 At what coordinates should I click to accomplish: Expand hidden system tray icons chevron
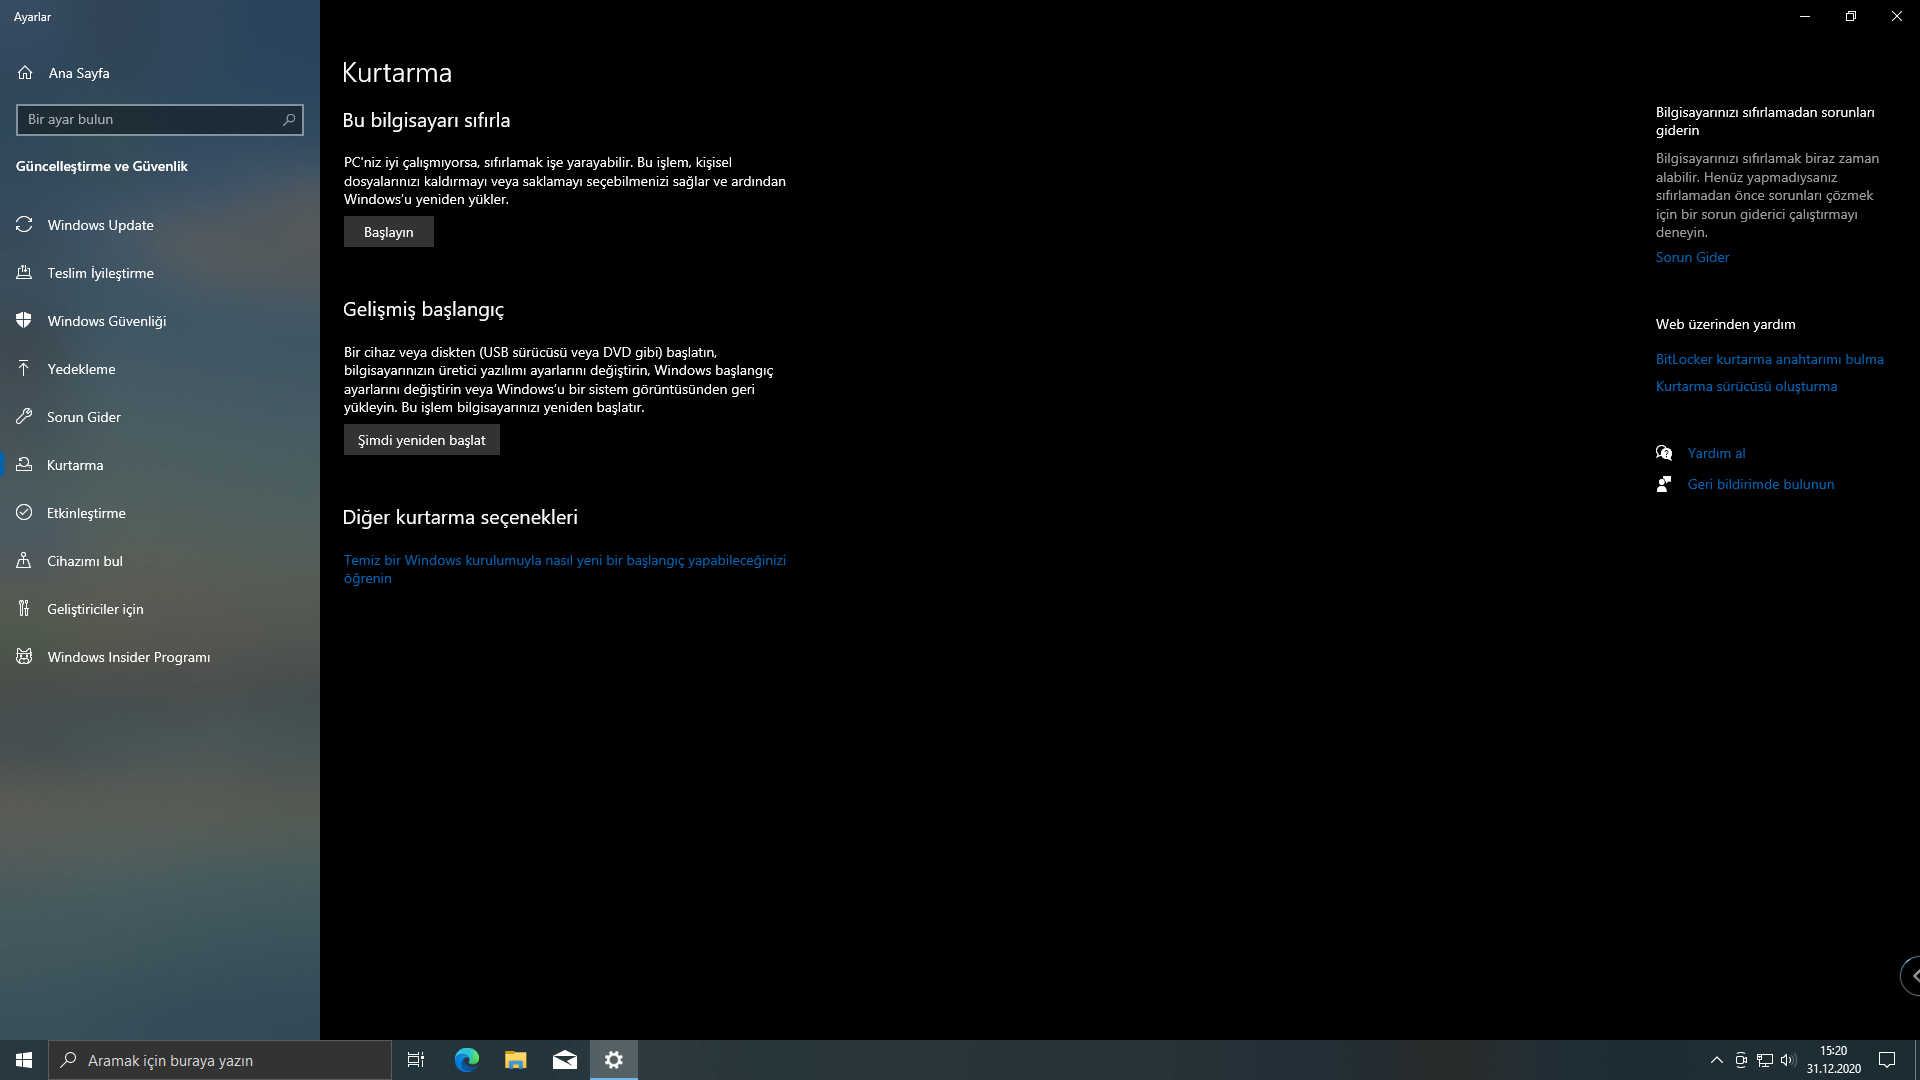pyautogui.click(x=1716, y=1060)
